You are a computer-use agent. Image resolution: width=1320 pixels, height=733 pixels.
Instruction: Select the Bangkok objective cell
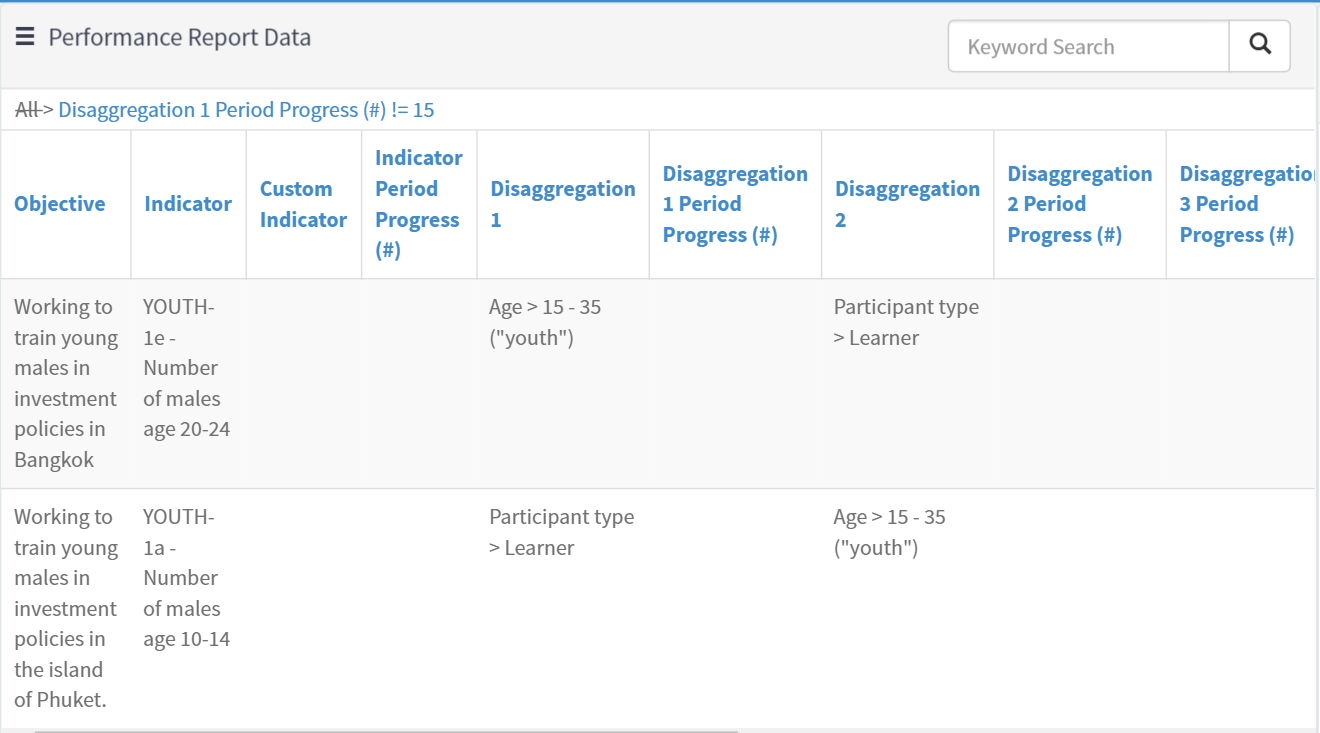(65, 383)
